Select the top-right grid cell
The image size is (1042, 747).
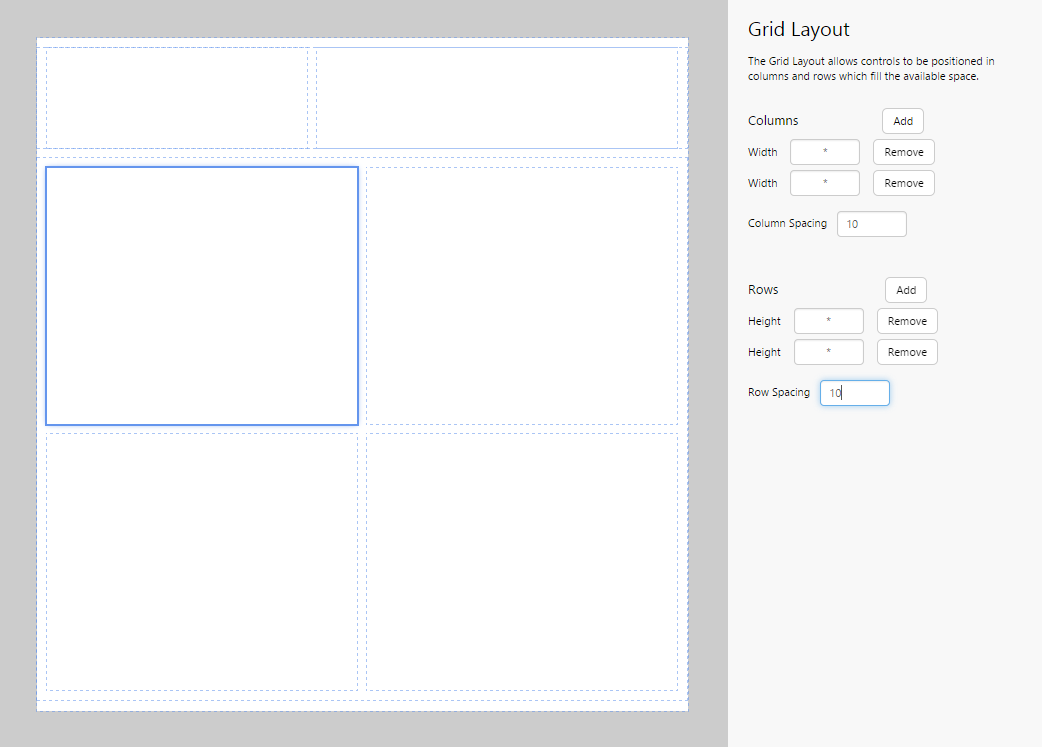[x=497, y=97]
